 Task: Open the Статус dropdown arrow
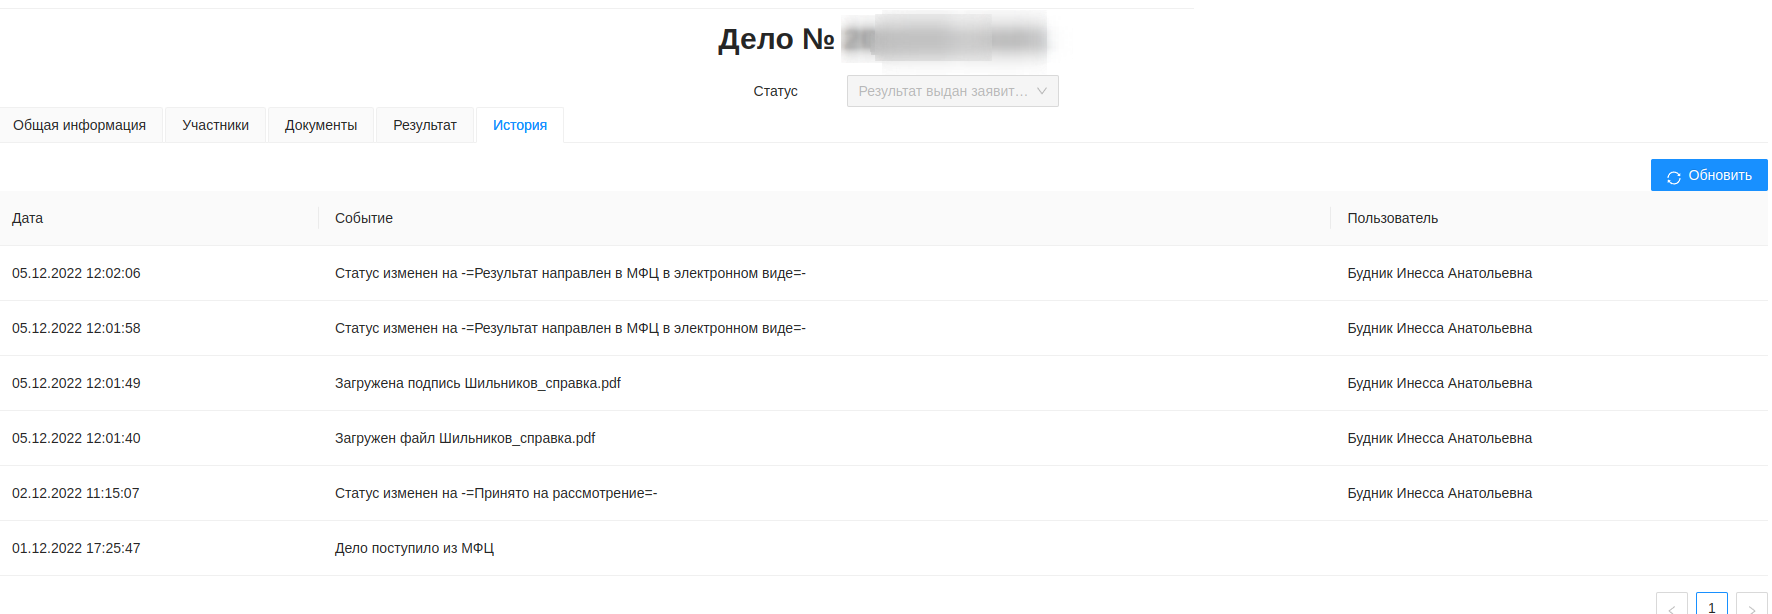1042,91
